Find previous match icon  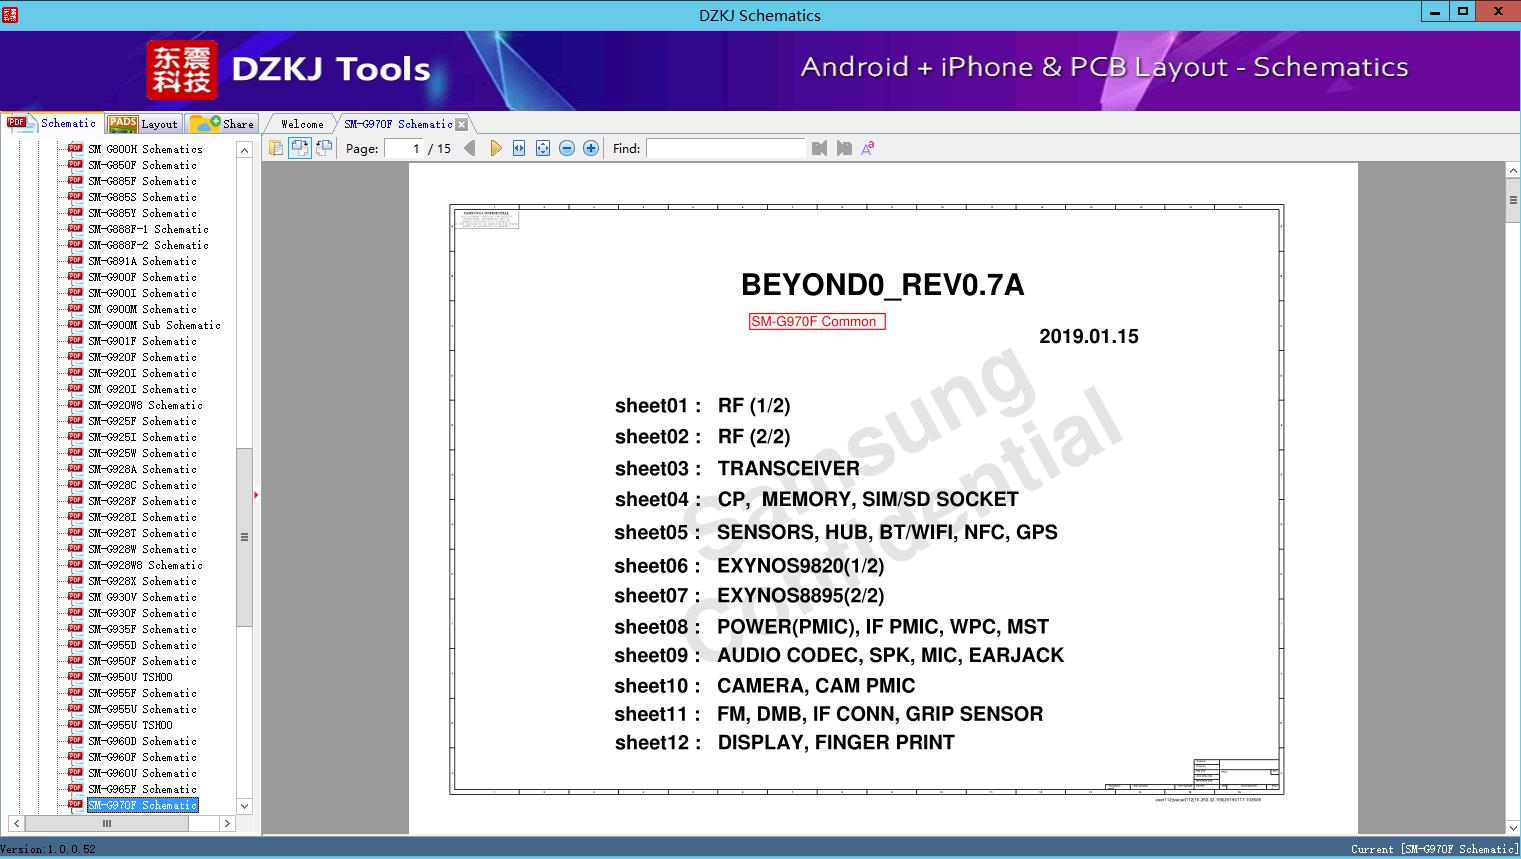coord(820,148)
